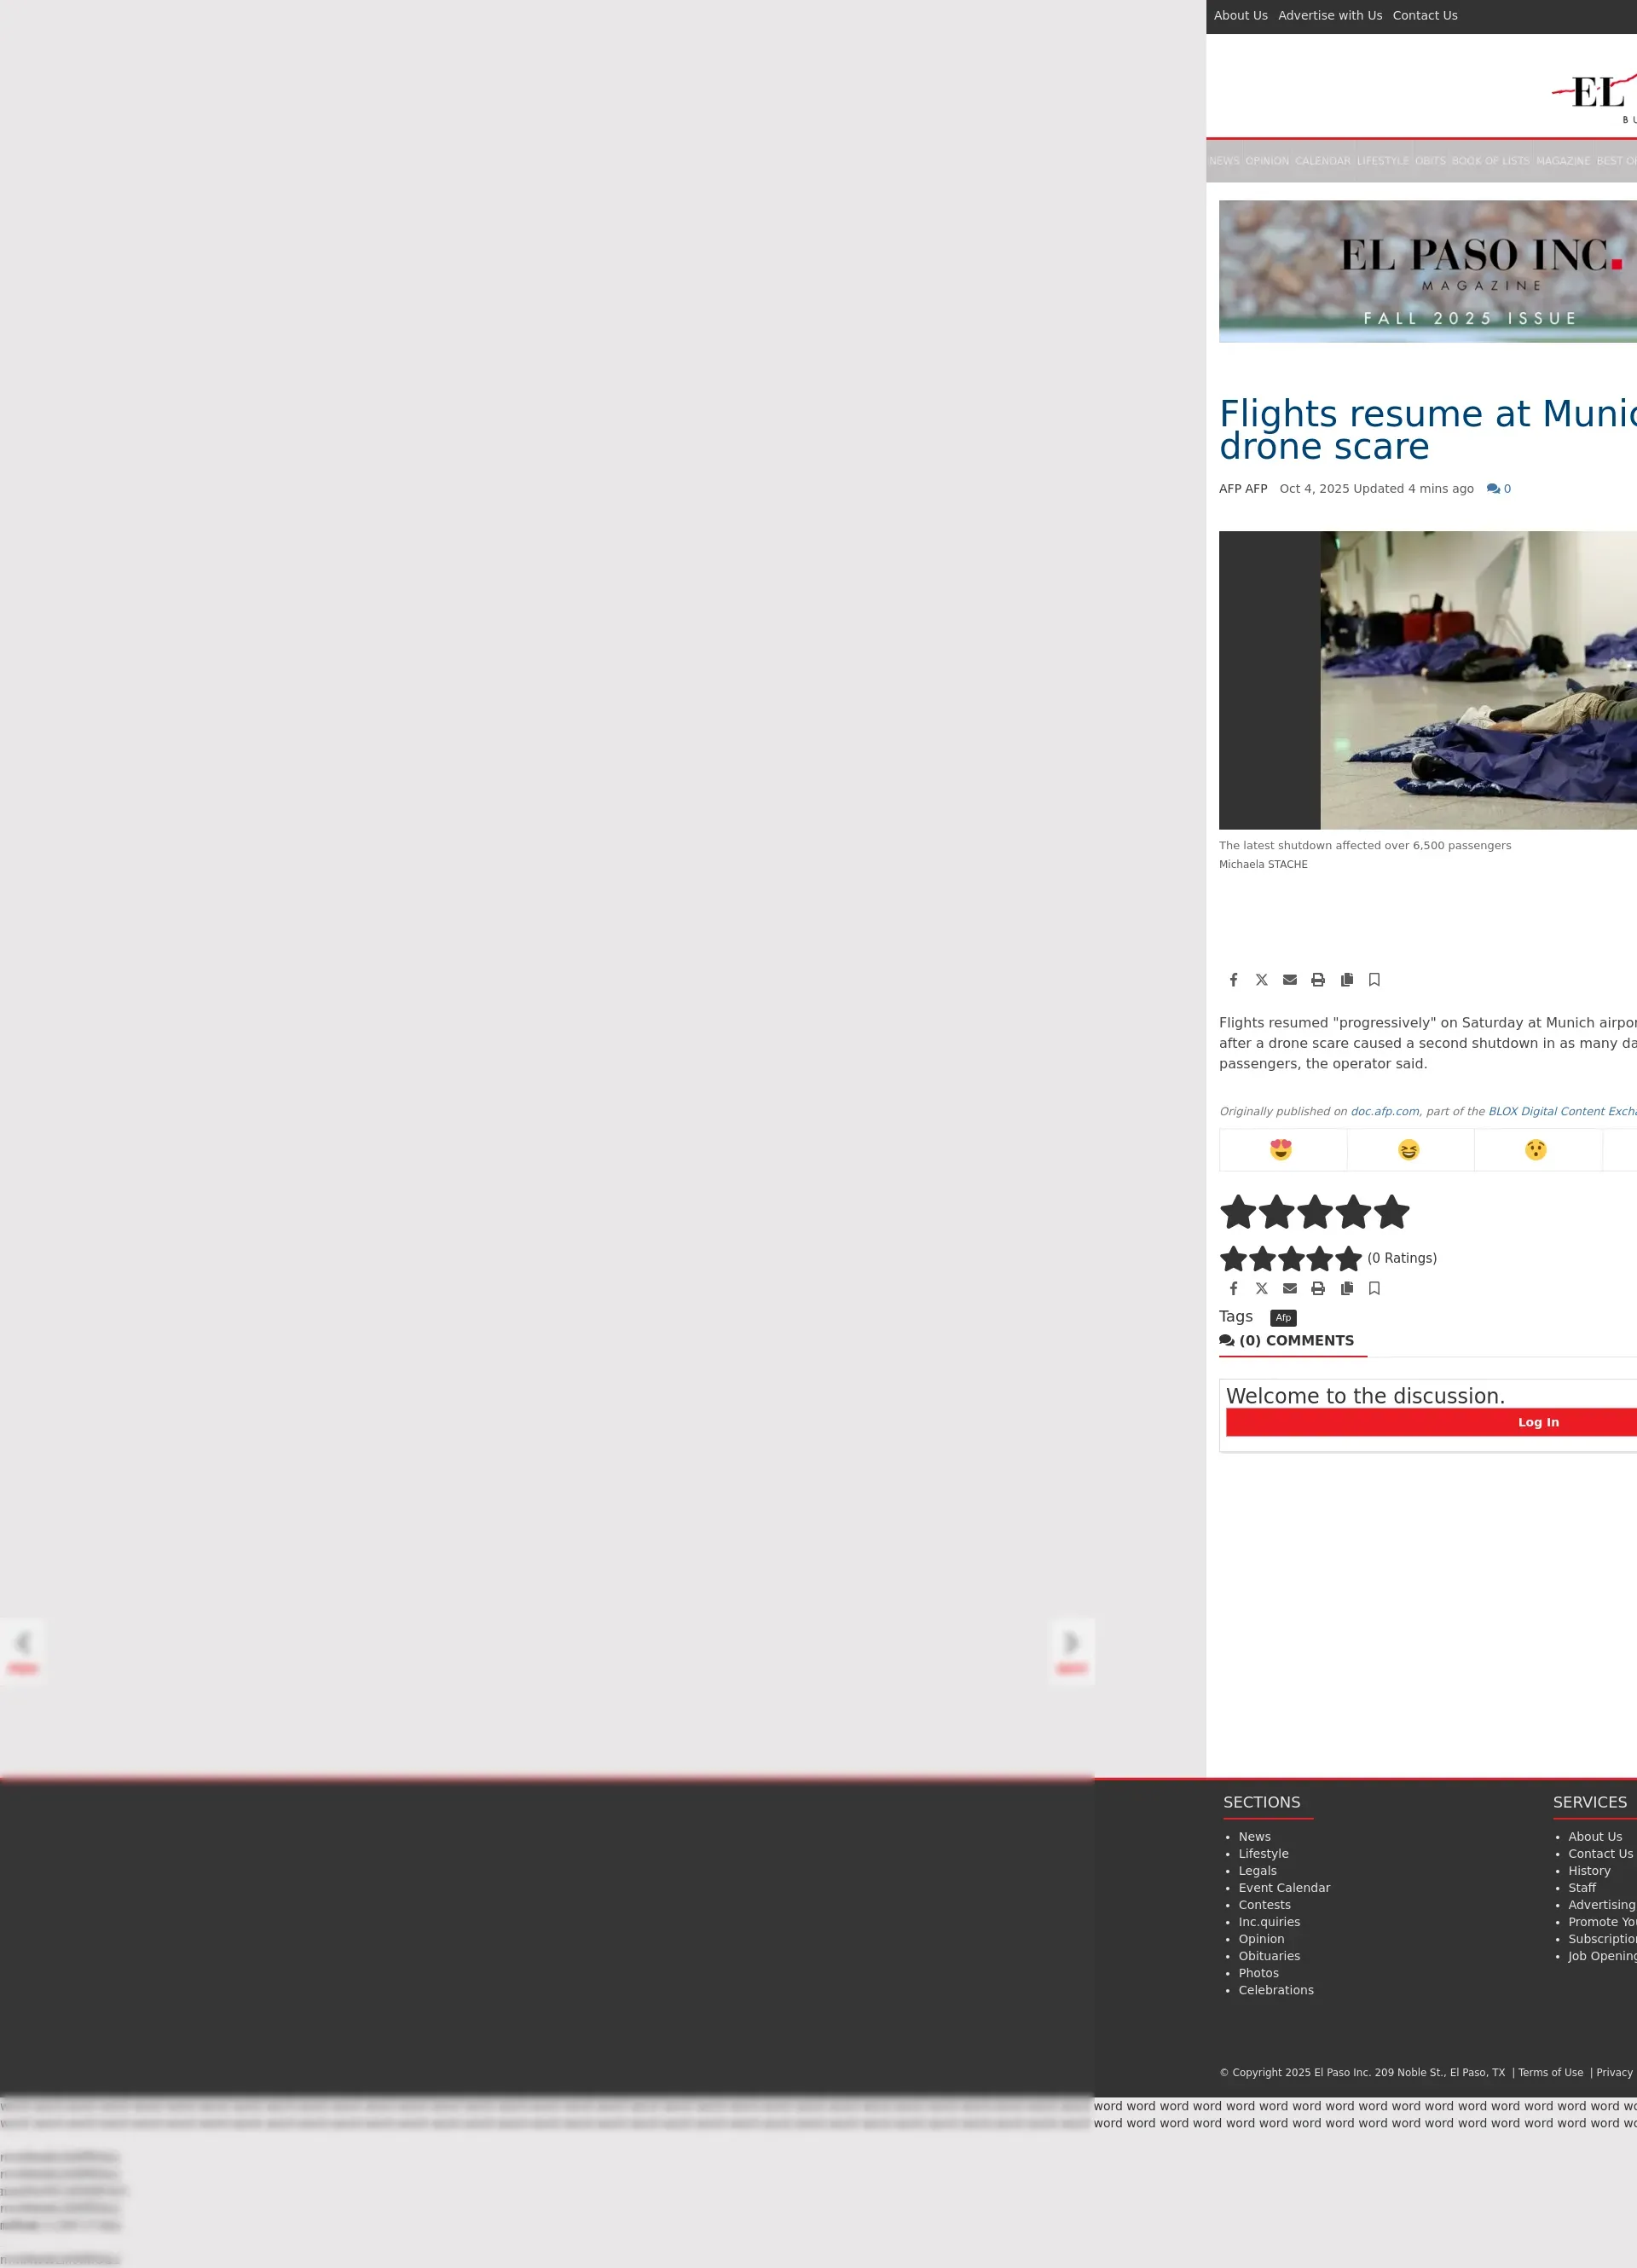Click X (Twitter) share icon above article text
Image resolution: width=1637 pixels, height=2268 pixels.
coord(1261,980)
